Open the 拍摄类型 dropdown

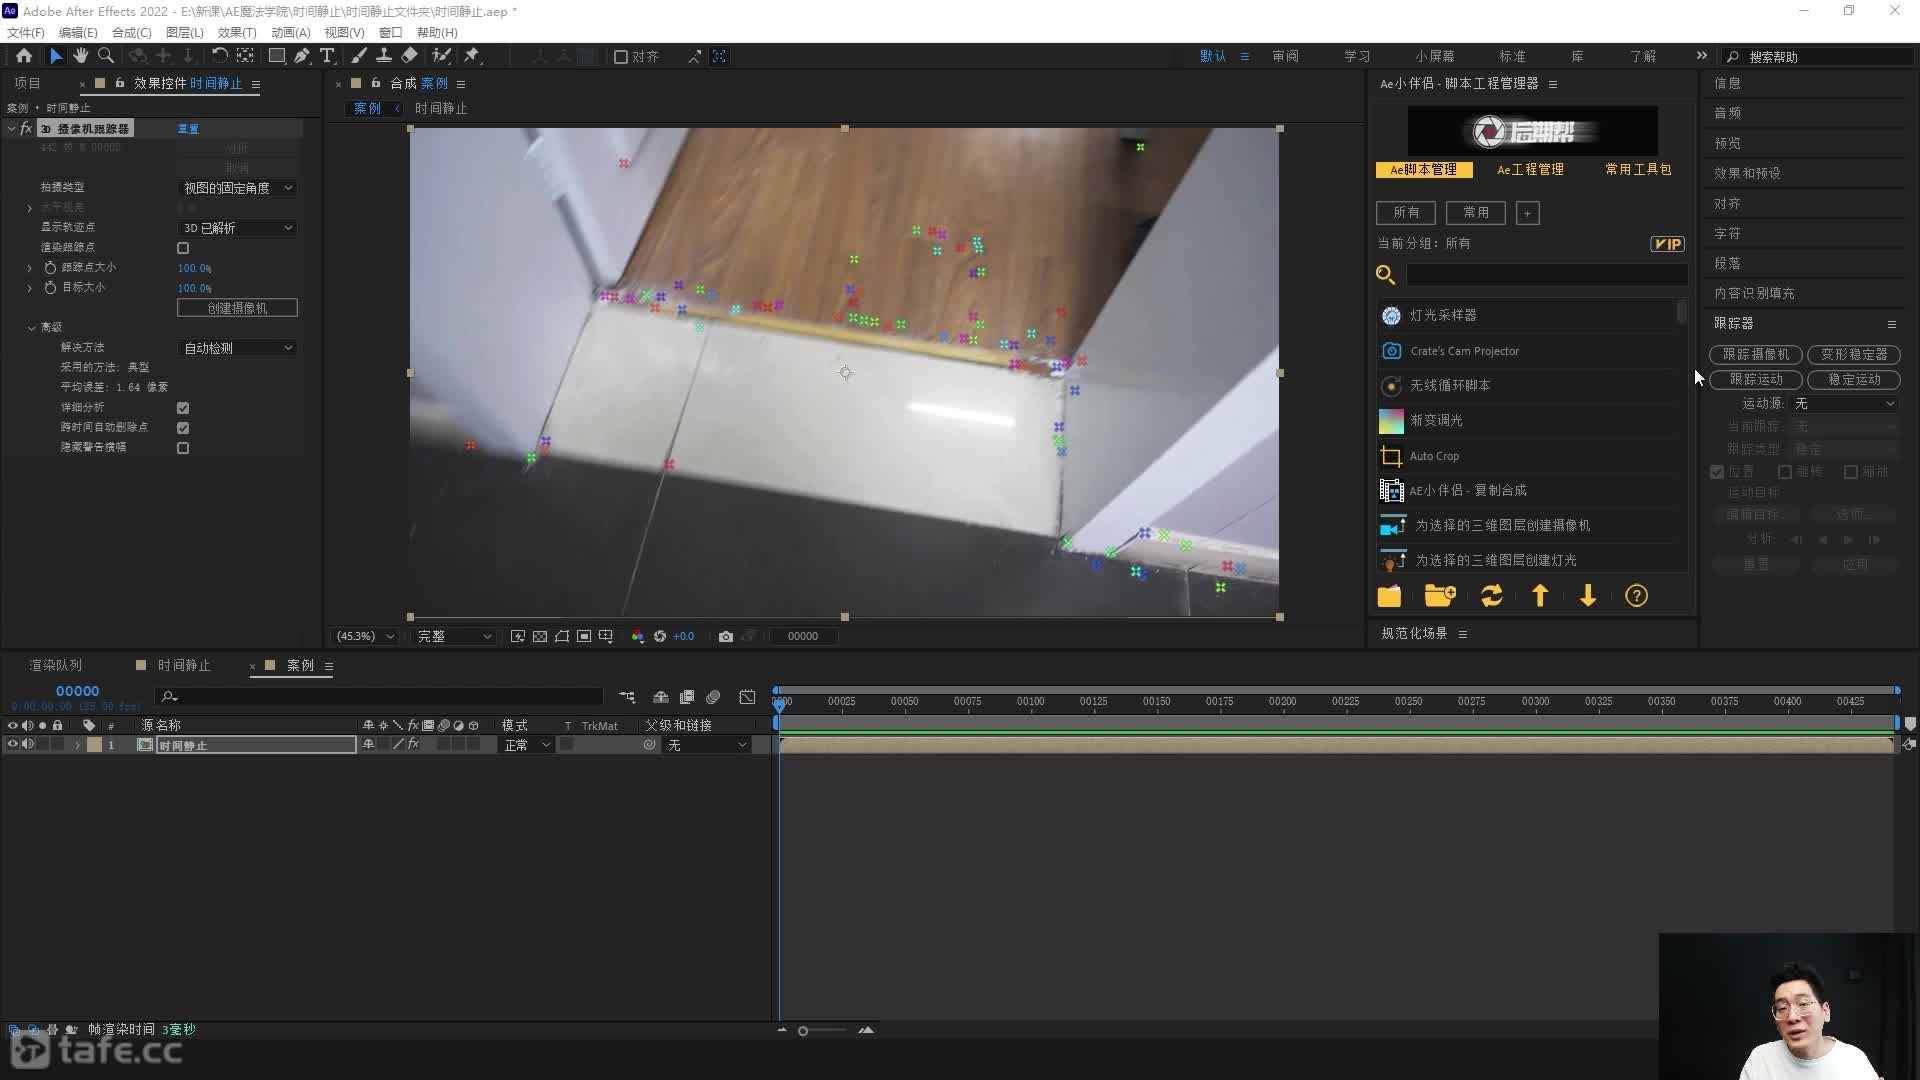click(238, 188)
